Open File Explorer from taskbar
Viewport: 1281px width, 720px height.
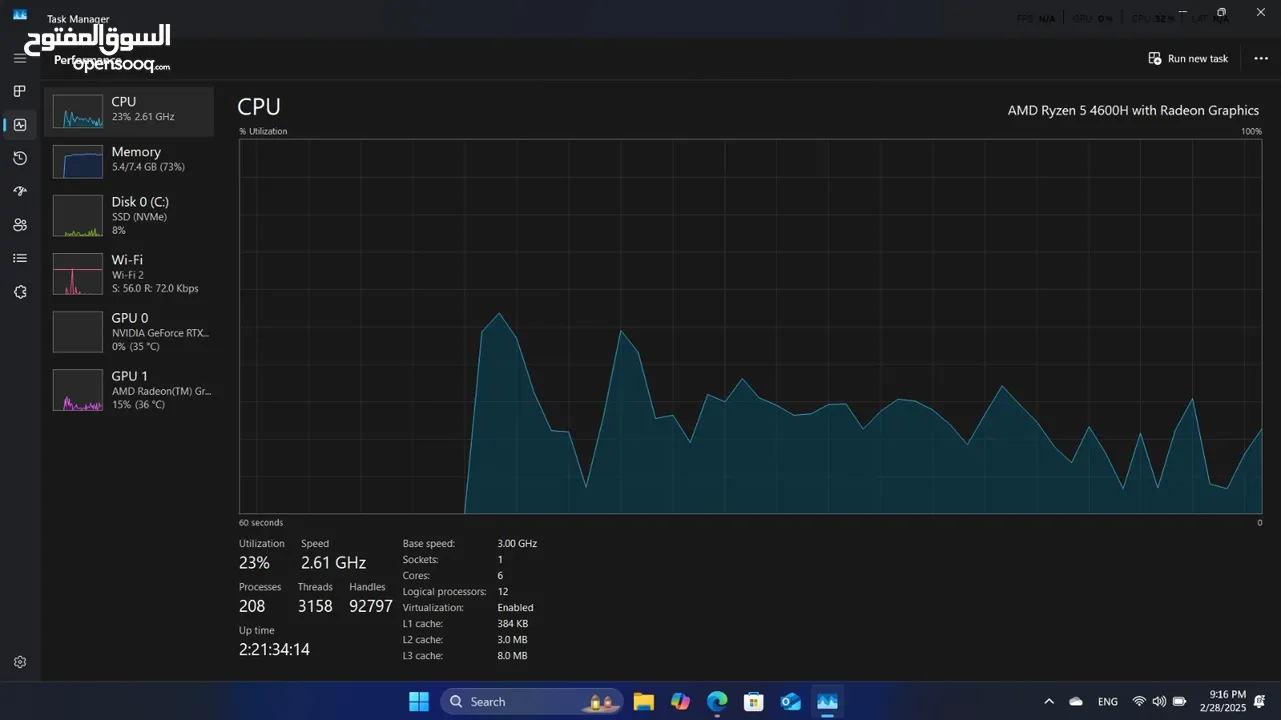tap(643, 701)
